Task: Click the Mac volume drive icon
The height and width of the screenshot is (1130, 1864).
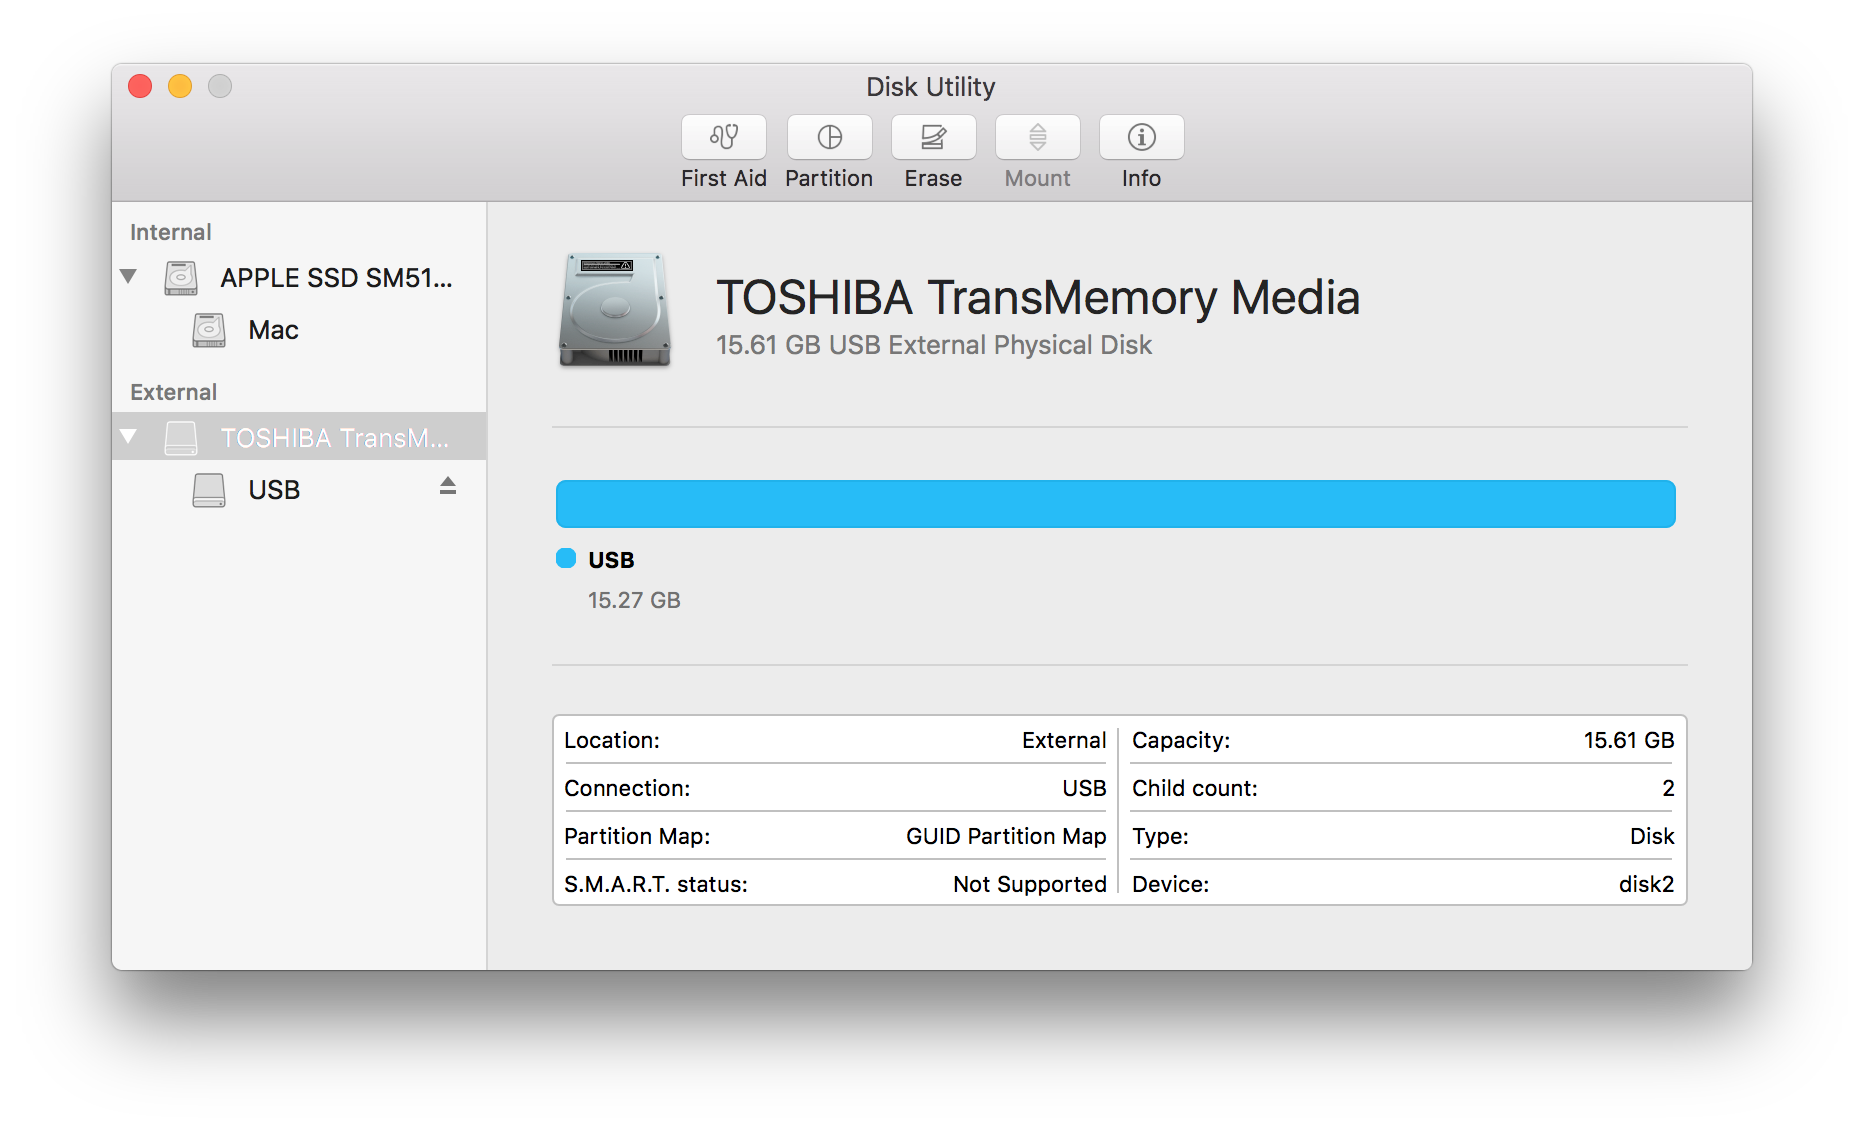Action: 209,330
